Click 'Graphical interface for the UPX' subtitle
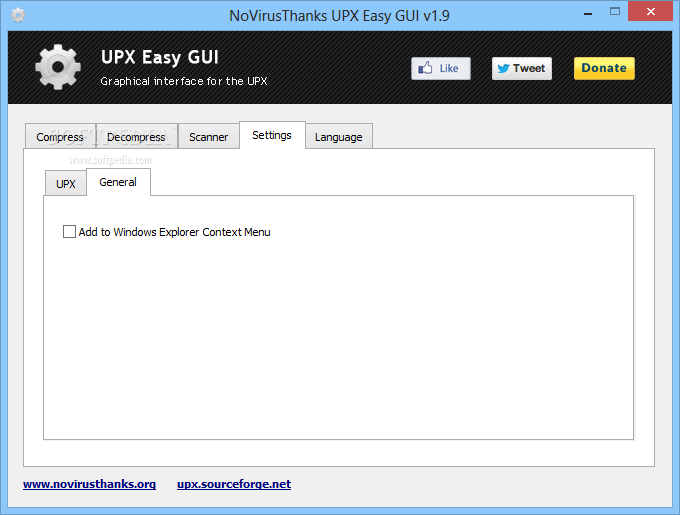This screenshot has height=515, width=680. coord(184,81)
